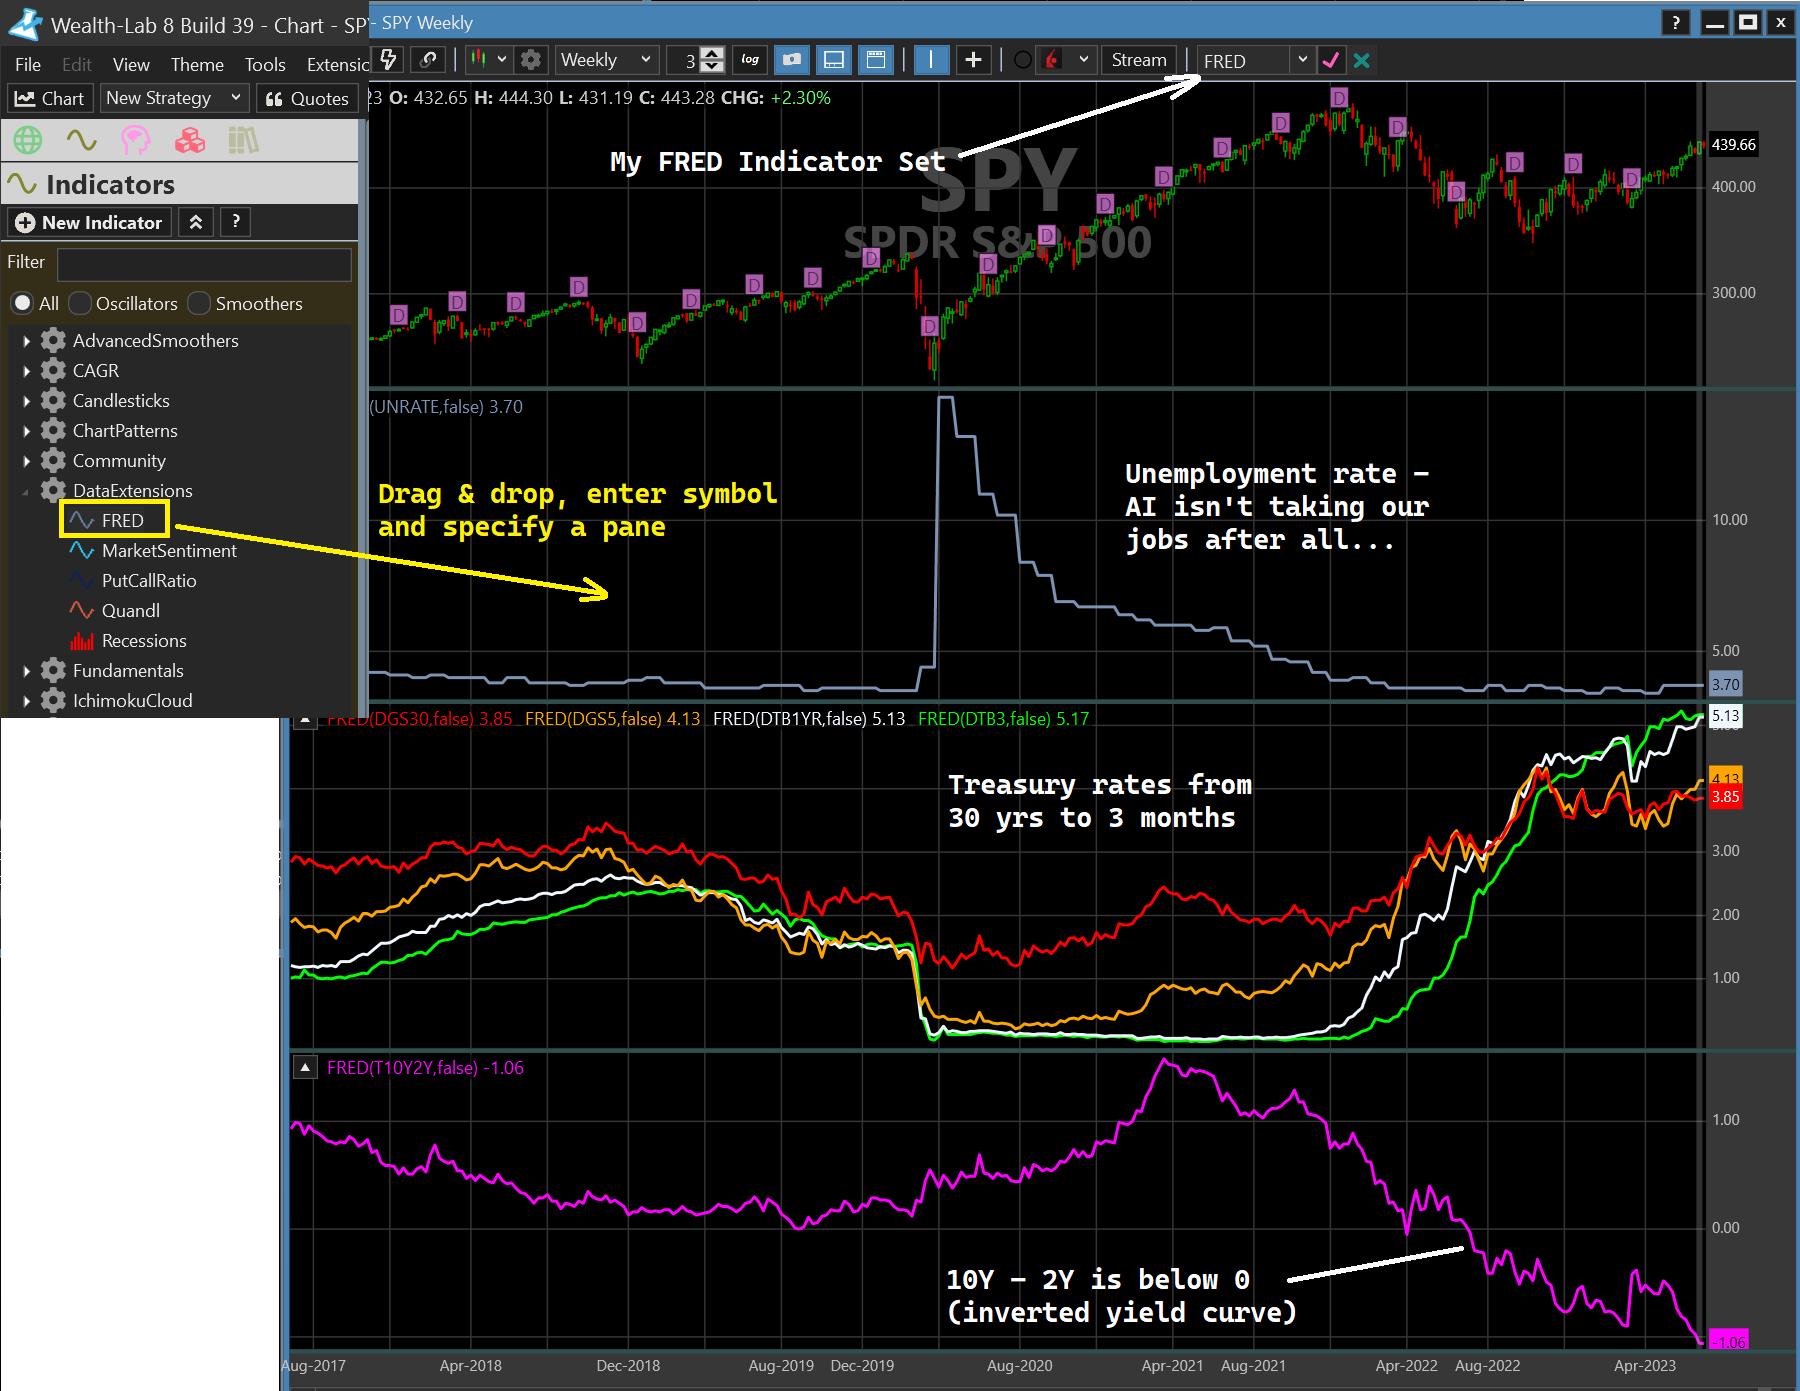The image size is (1800, 1391).
Task: Select the building blocks icon in the sidebar
Action: tap(190, 140)
